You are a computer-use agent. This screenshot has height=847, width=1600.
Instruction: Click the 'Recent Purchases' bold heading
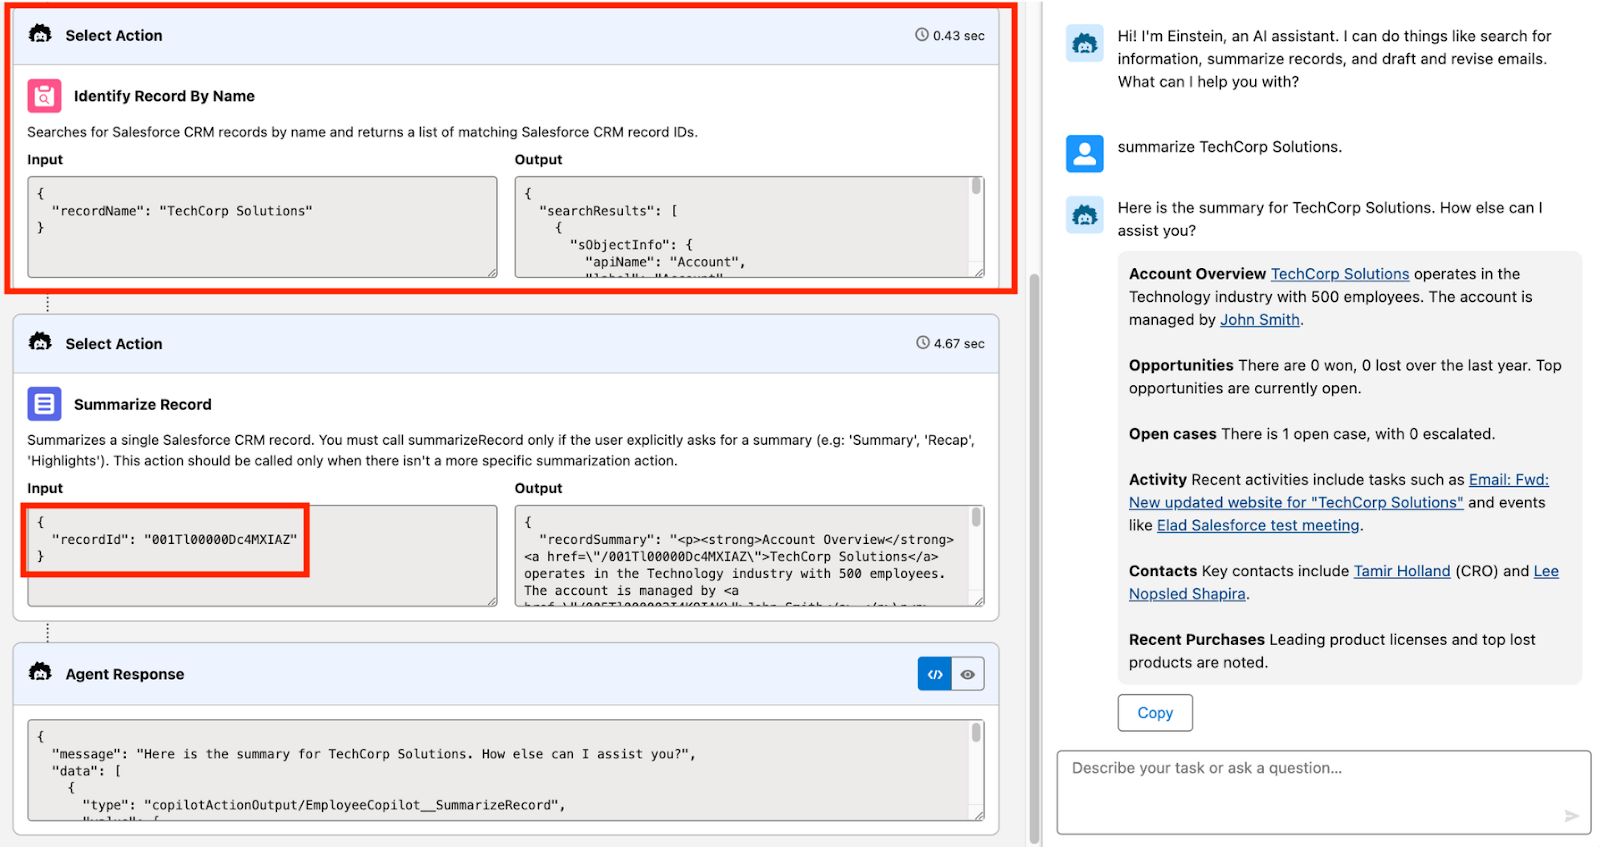(1197, 640)
